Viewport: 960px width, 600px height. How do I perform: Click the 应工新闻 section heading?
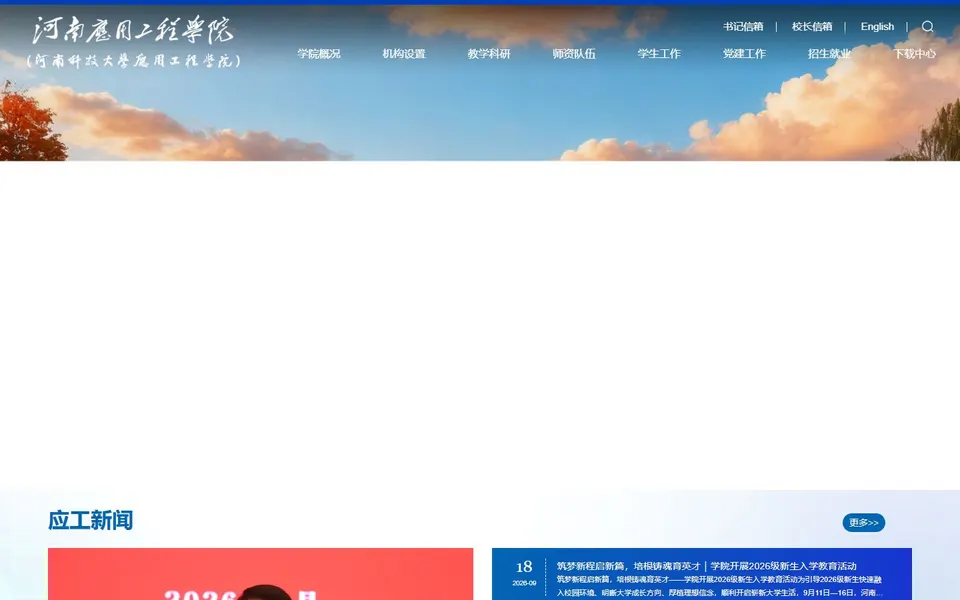(x=91, y=520)
